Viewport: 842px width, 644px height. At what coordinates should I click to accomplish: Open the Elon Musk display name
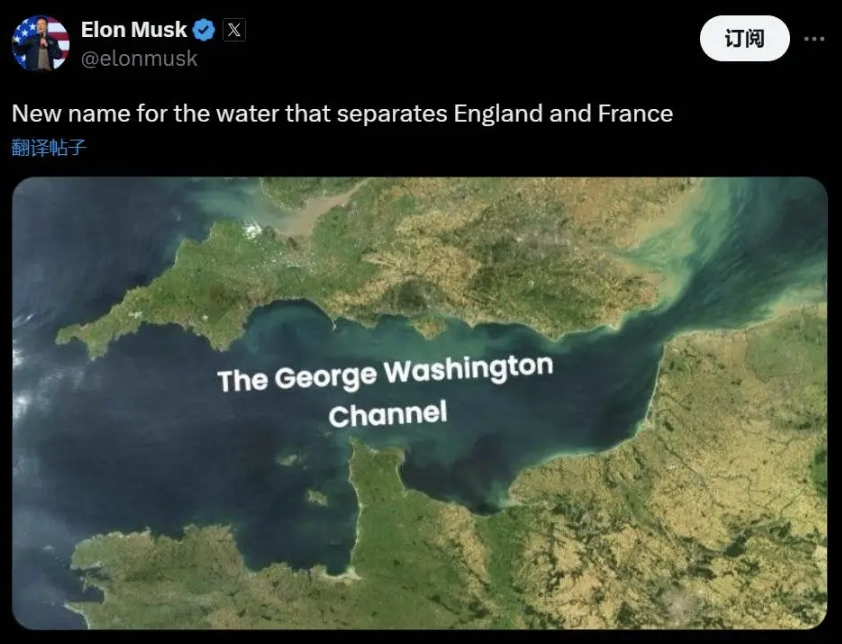(134, 30)
